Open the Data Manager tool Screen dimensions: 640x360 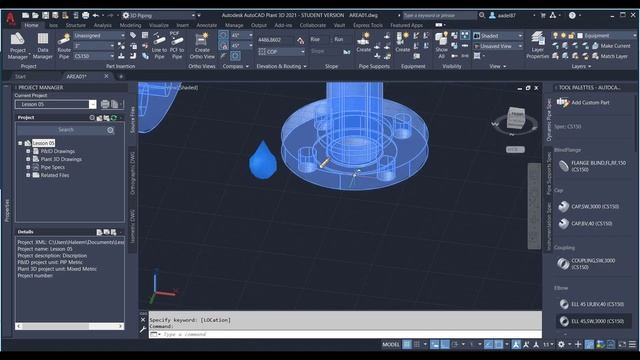[42, 46]
